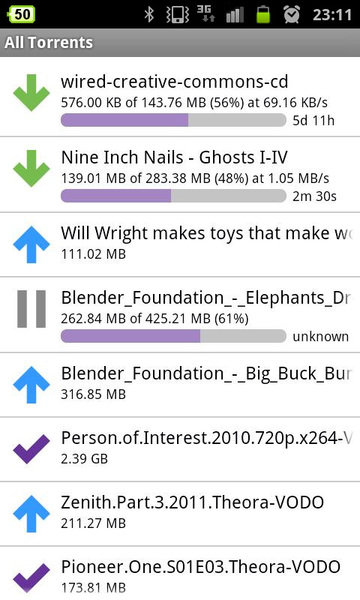
Task: Tap the finished checkmark beside Pioneer.One.S01E03
Action: 31,578
